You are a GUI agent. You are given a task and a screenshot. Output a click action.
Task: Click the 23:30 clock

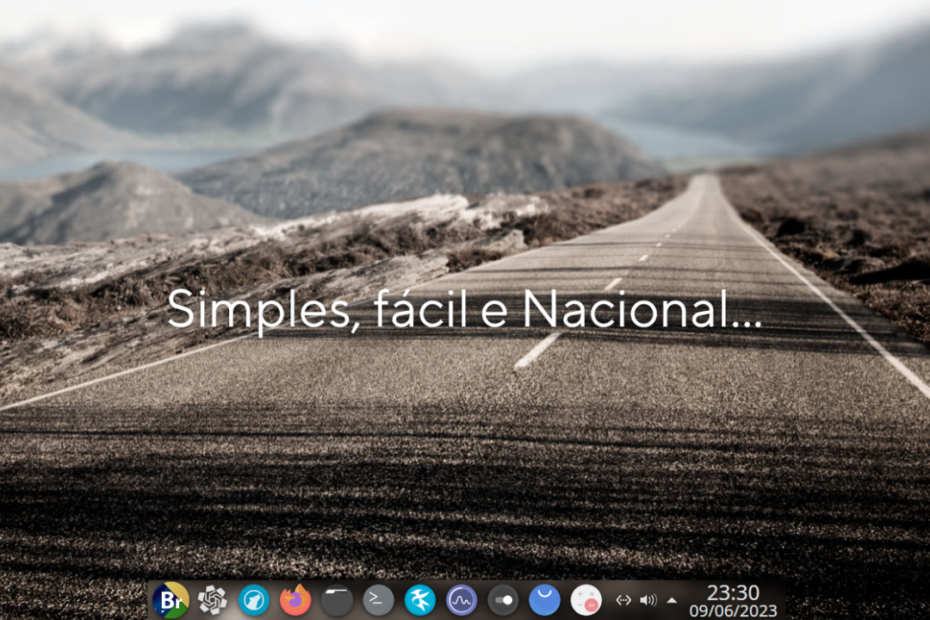pos(733,592)
